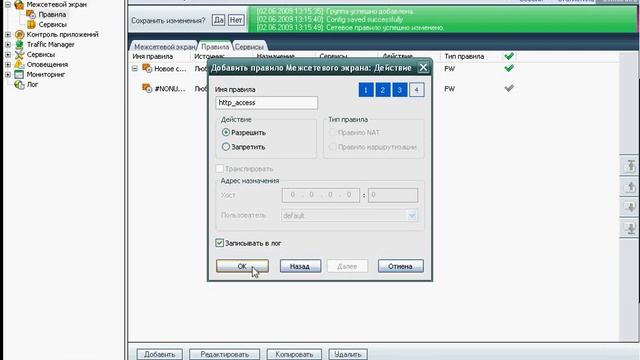Click green checkmark in Новое с... row
Screen dimensions: 640x360
(509, 68)
